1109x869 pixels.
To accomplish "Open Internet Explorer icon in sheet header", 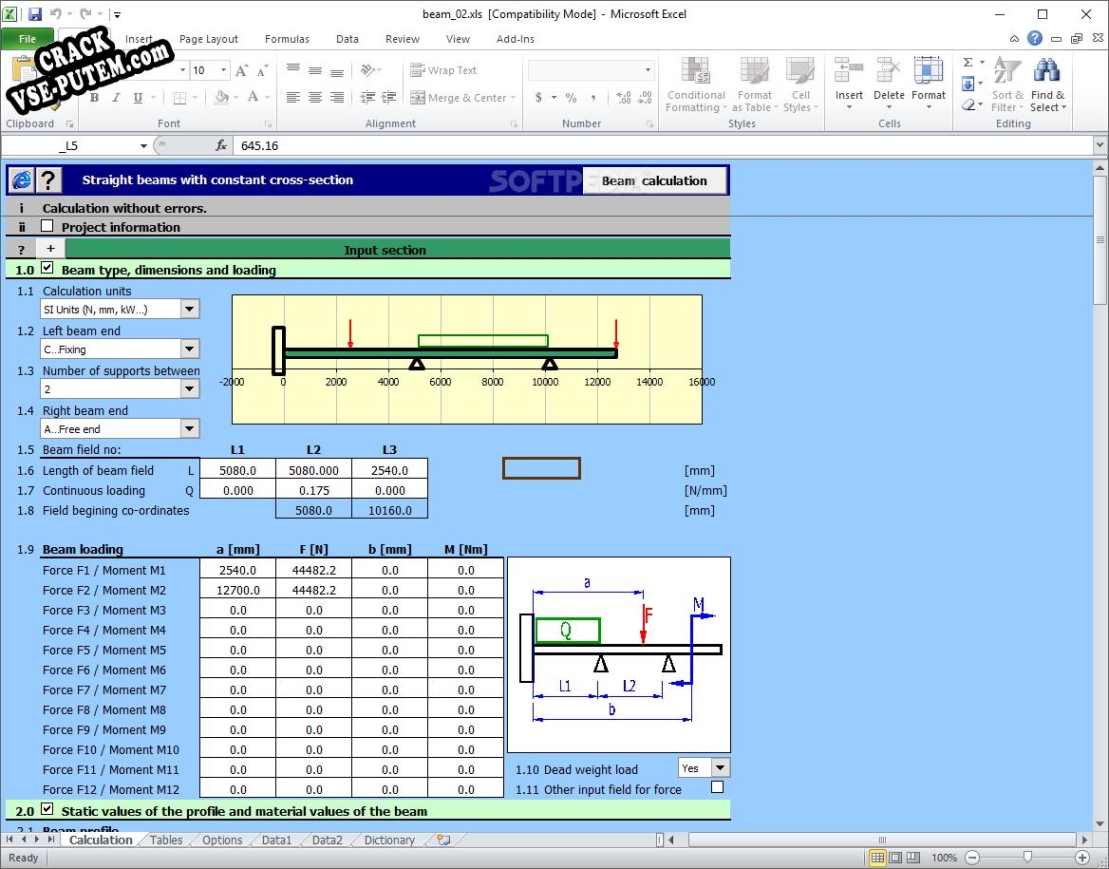I will [x=21, y=180].
